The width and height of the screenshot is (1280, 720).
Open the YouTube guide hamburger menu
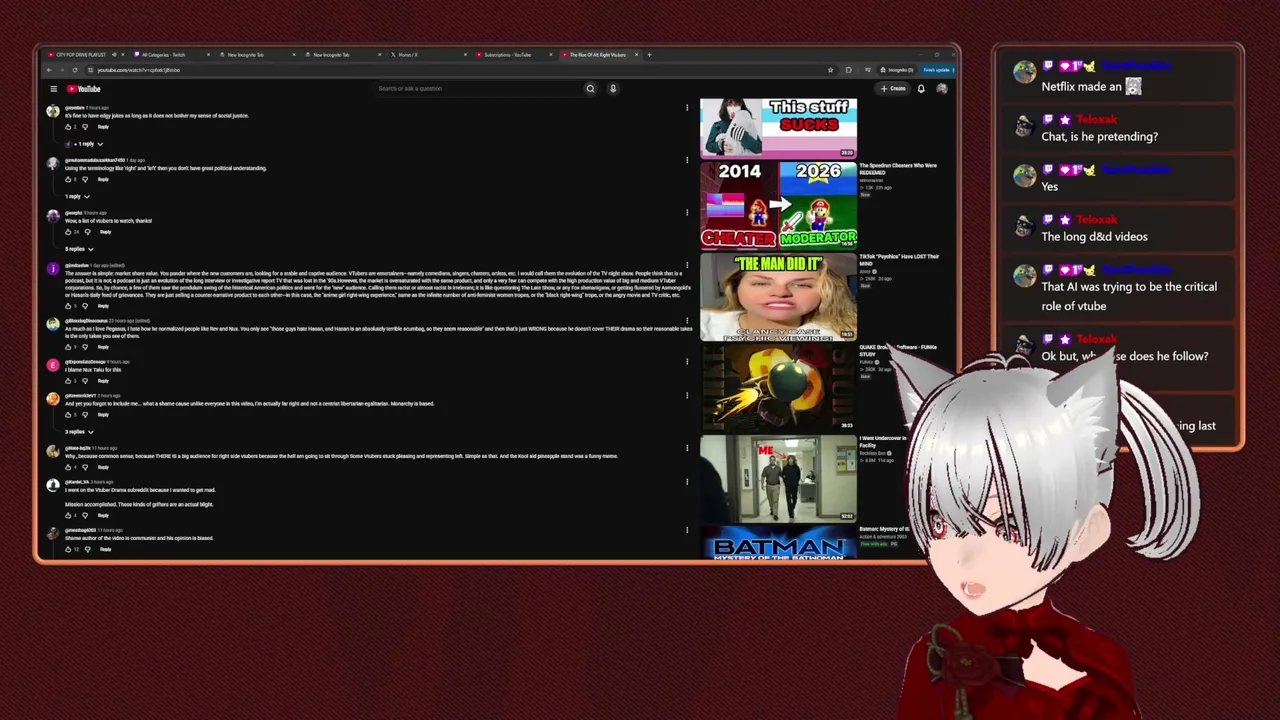tap(54, 89)
